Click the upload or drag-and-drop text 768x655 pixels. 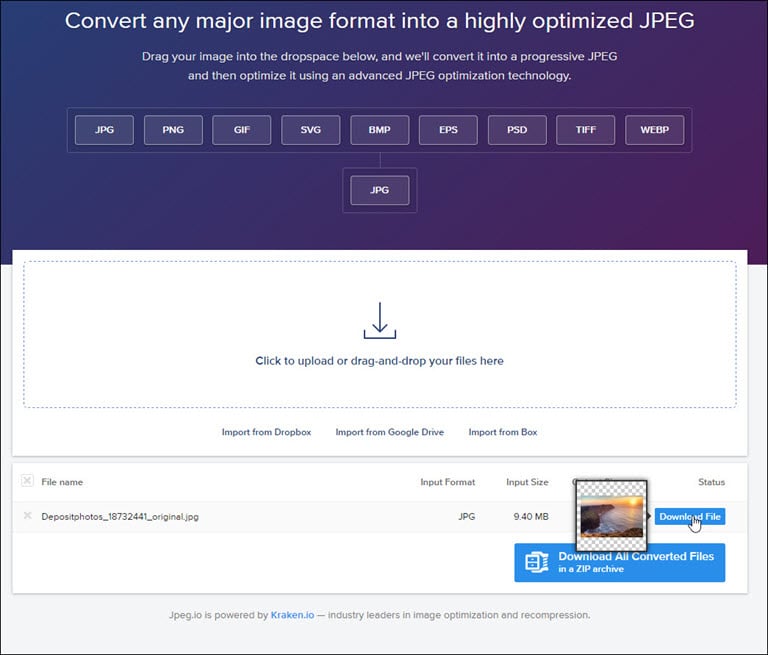coord(380,361)
